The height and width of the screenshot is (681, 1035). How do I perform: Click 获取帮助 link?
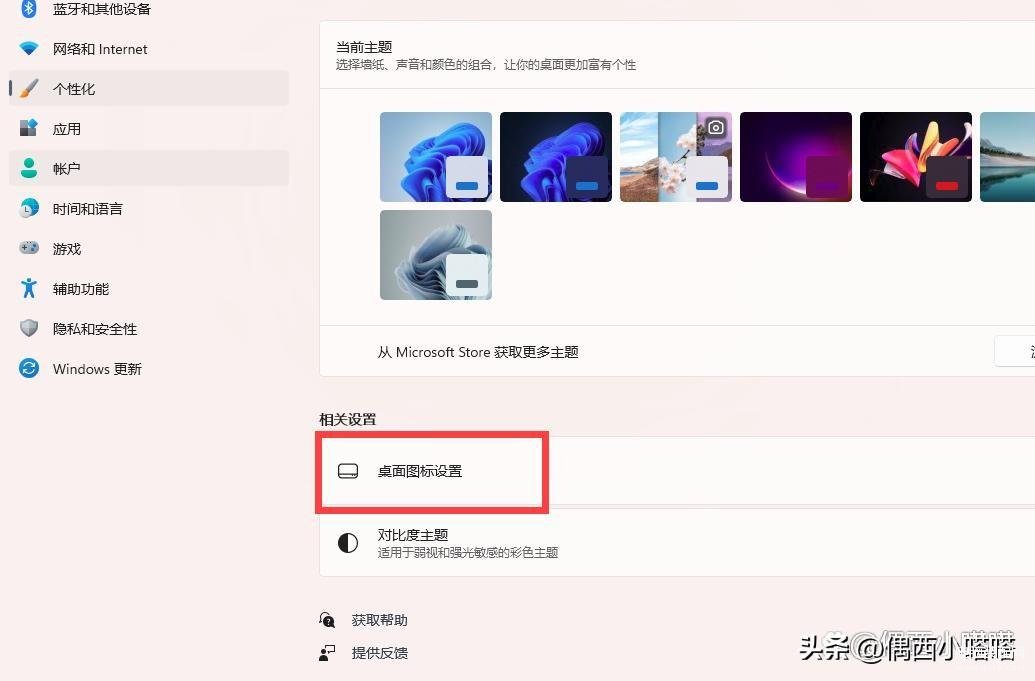(x=379, y=620)
